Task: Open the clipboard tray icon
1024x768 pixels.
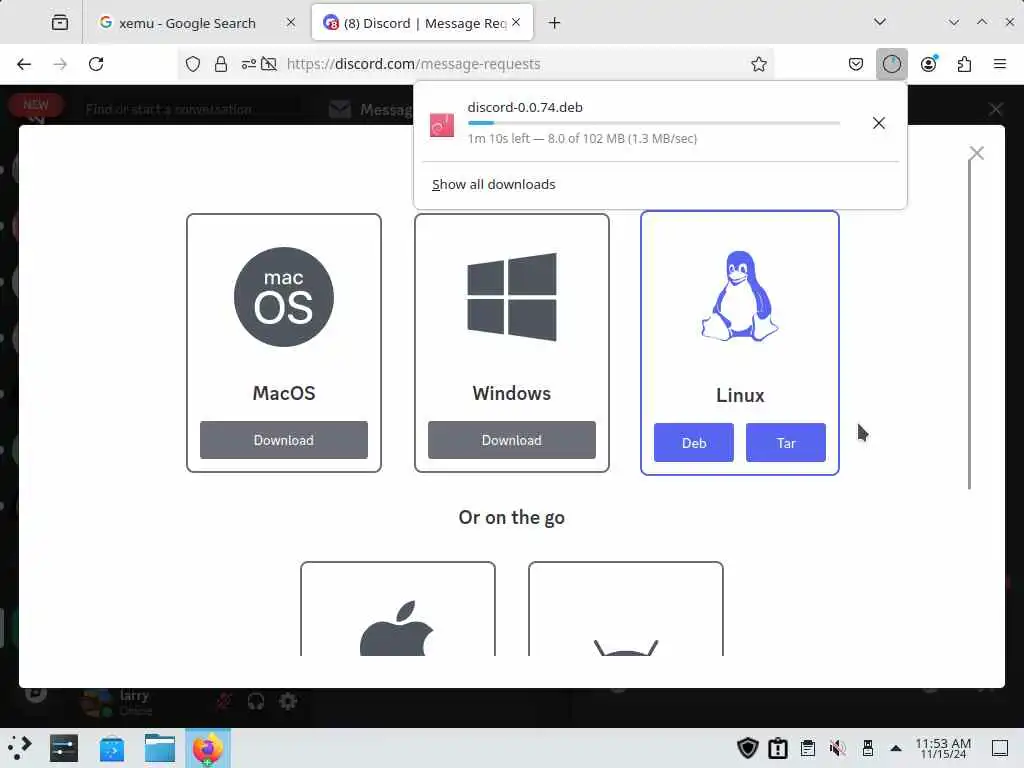Action: tap(808, 748)
